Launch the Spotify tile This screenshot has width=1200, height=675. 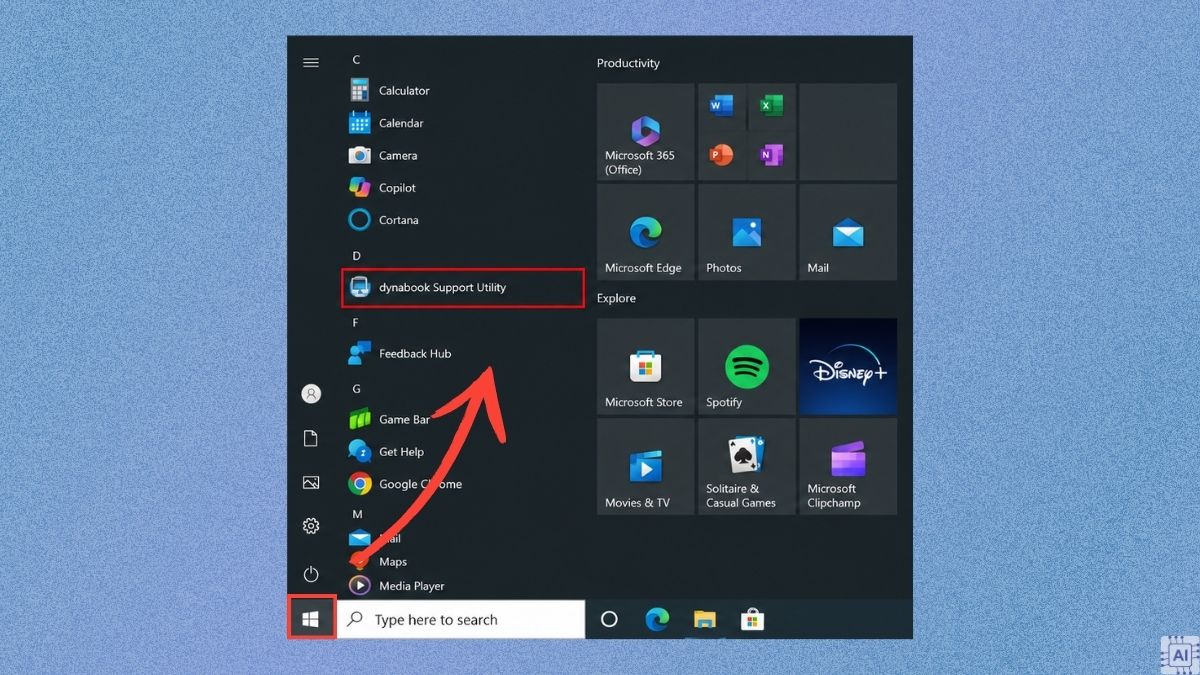747,367
